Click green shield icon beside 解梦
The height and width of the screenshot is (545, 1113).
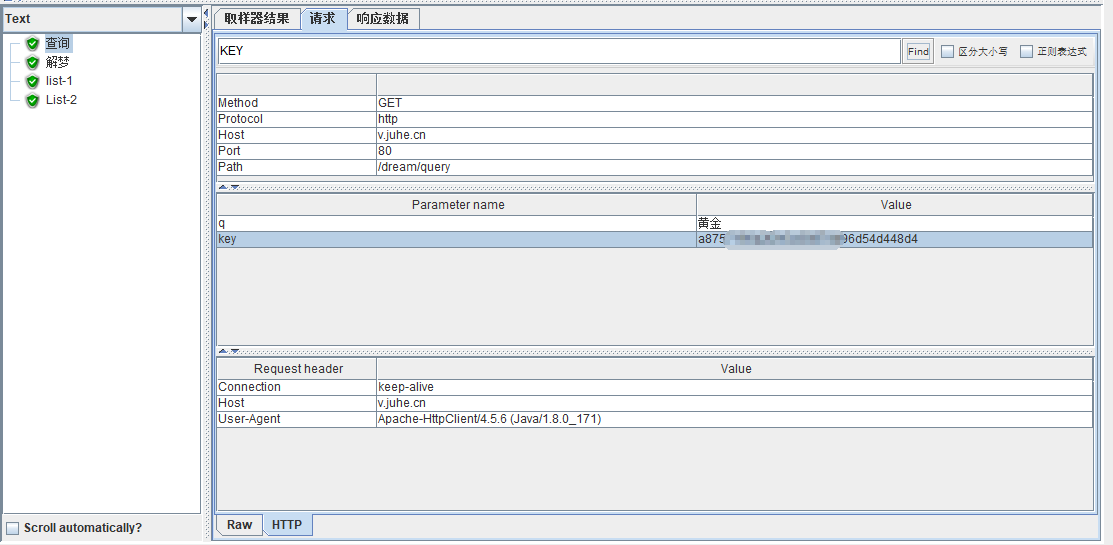tap(32, 63)
